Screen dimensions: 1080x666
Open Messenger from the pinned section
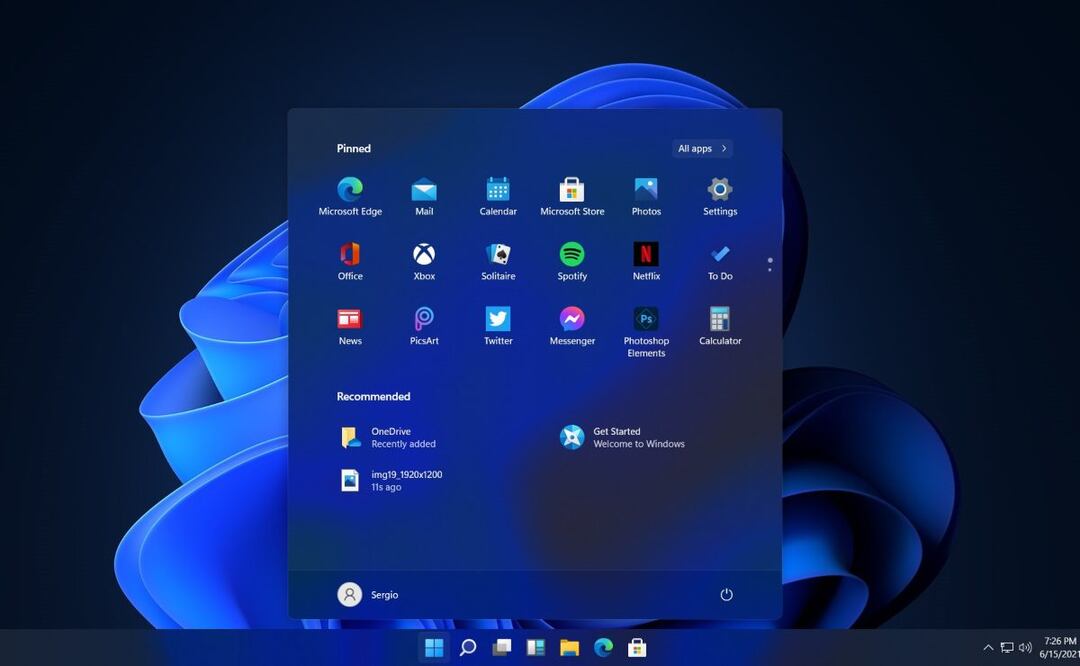pyautogui.click(x=571, y=320)
